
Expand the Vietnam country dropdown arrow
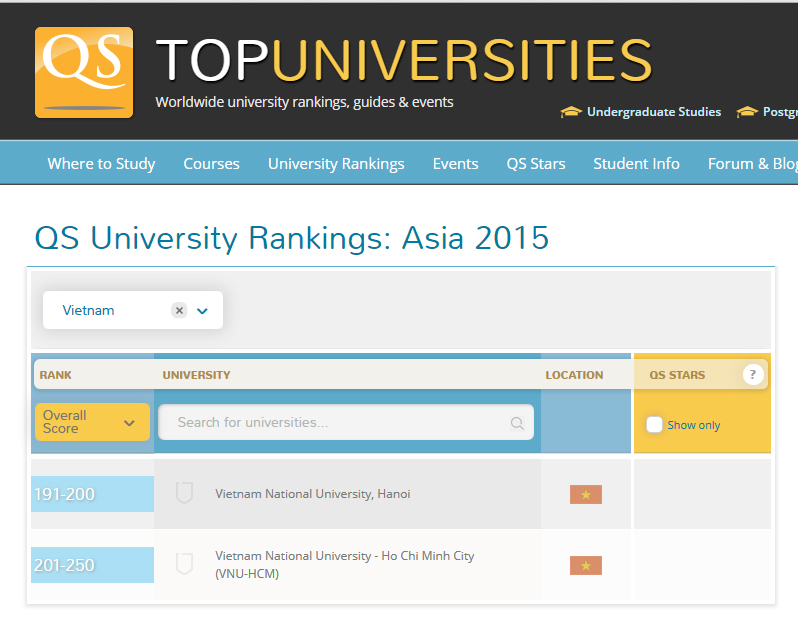click(203, 311)
